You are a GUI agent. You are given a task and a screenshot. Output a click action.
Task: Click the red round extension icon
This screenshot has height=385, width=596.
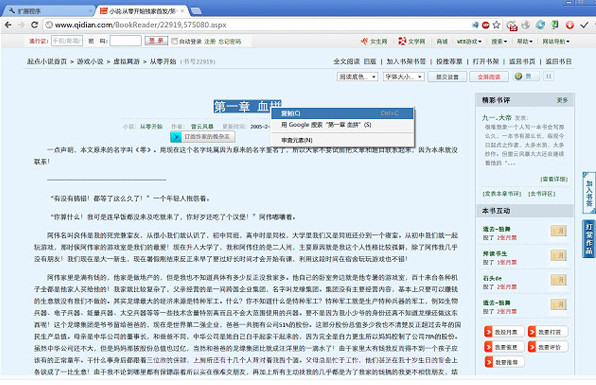pyautogui.click(x=569, y=25)
